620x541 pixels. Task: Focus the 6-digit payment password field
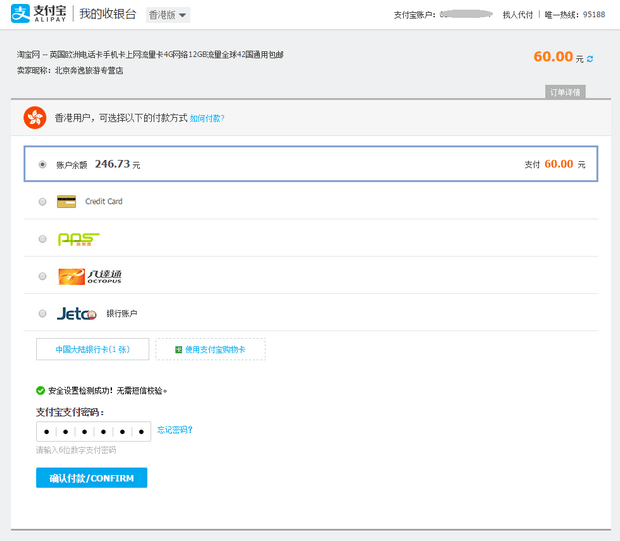point(93,431)
